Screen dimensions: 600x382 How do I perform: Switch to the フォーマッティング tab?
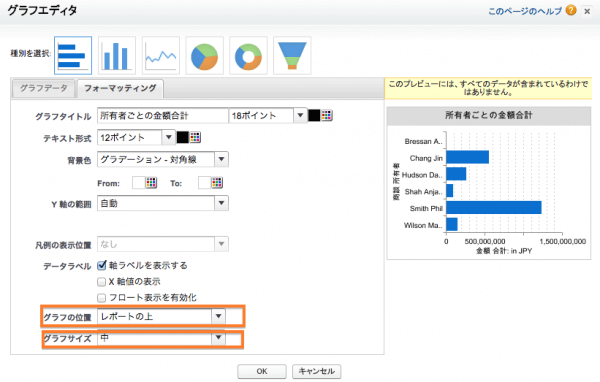click(x=120, y=88)
